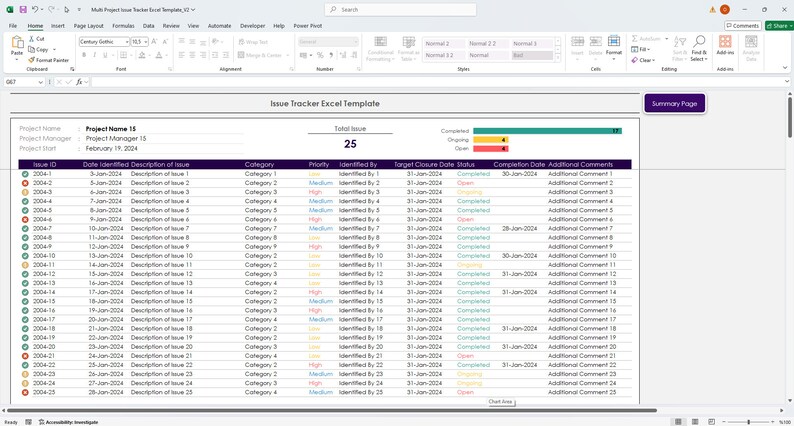Switch to Page Break Preview in status bar
Screen dimensions: 794x426
pos(711,422)
